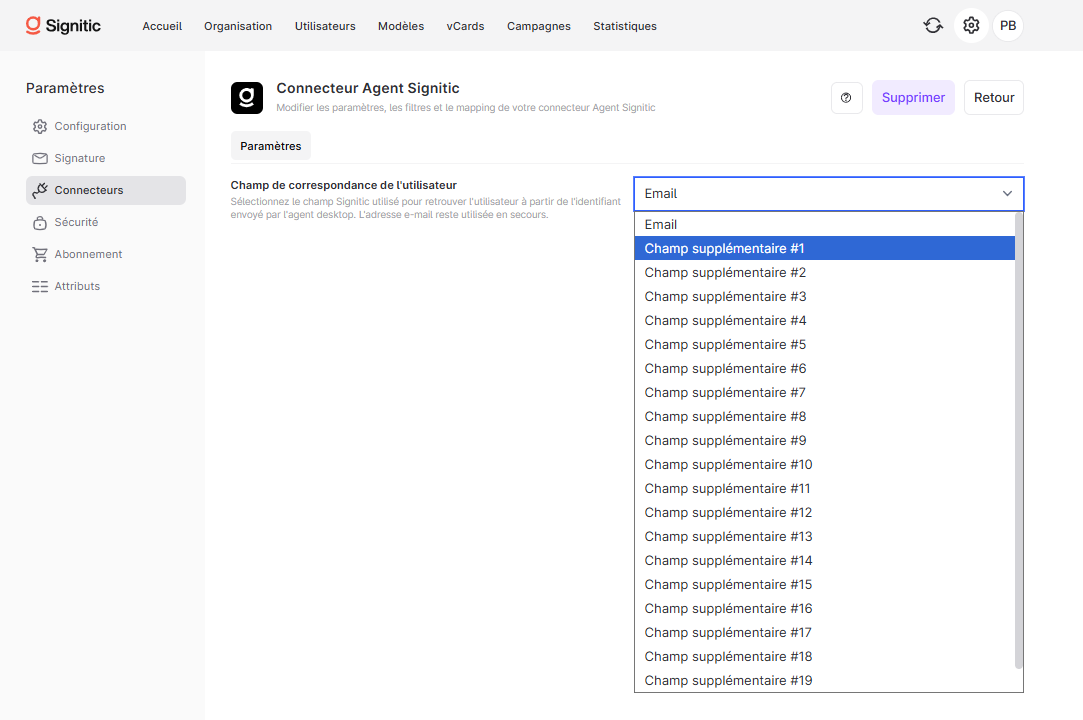Open Campagnes in top navigation
1083x720 pixels.
click(539, 26)
